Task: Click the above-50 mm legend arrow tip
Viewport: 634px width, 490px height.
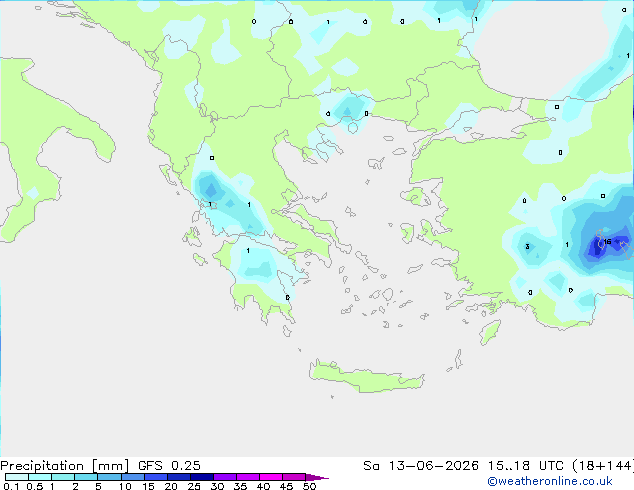Action: click(317, 477)
